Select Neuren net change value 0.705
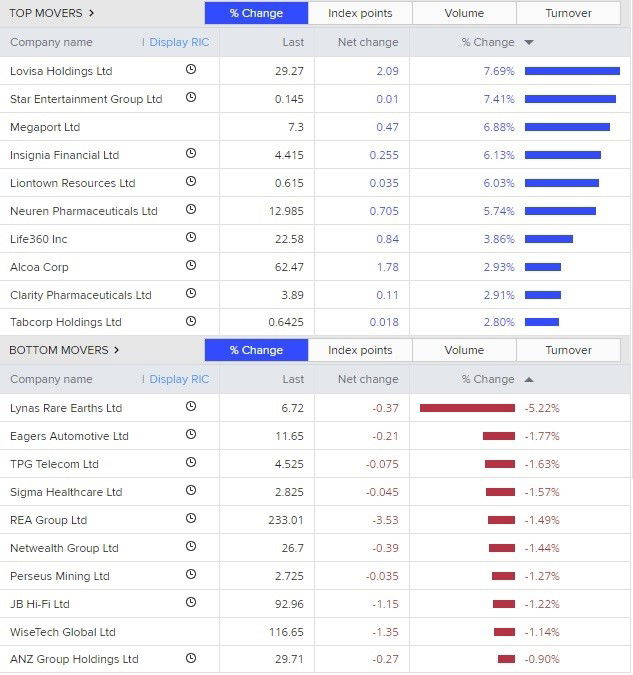633x675 pixels. click(384, 211)
